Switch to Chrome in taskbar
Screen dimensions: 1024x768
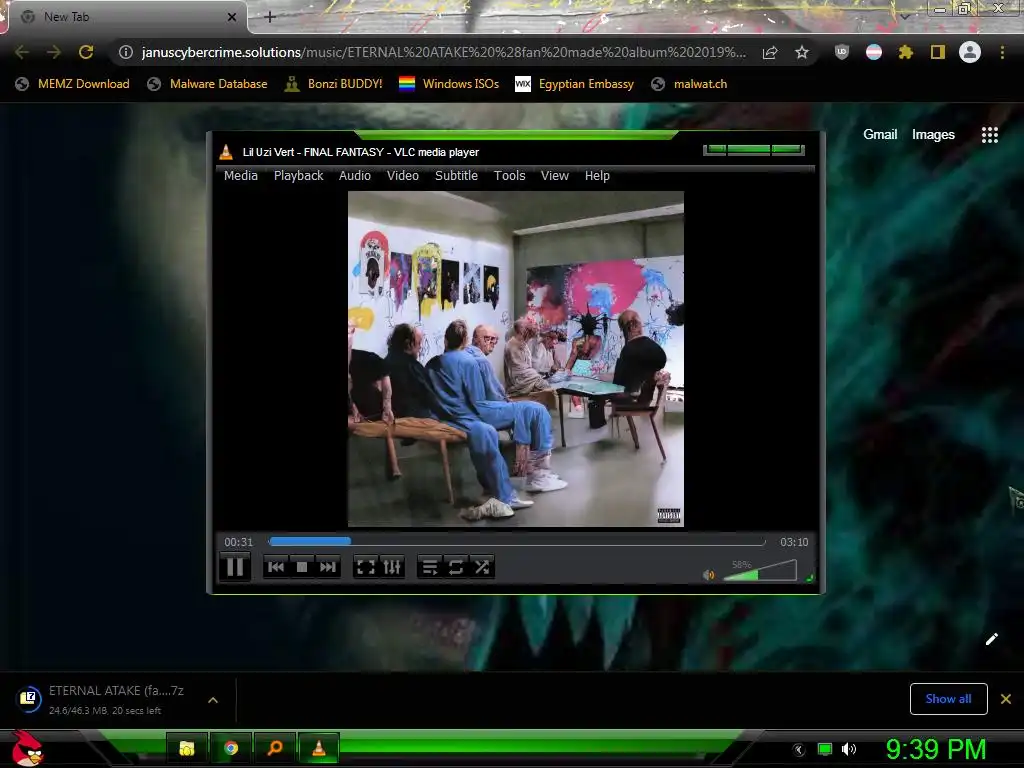click(231, 748)
